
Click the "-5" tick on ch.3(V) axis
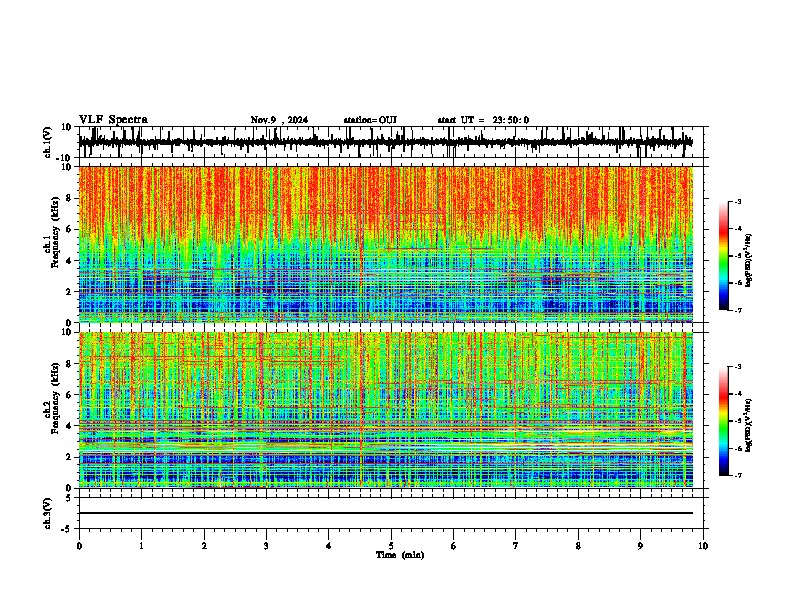67,529
